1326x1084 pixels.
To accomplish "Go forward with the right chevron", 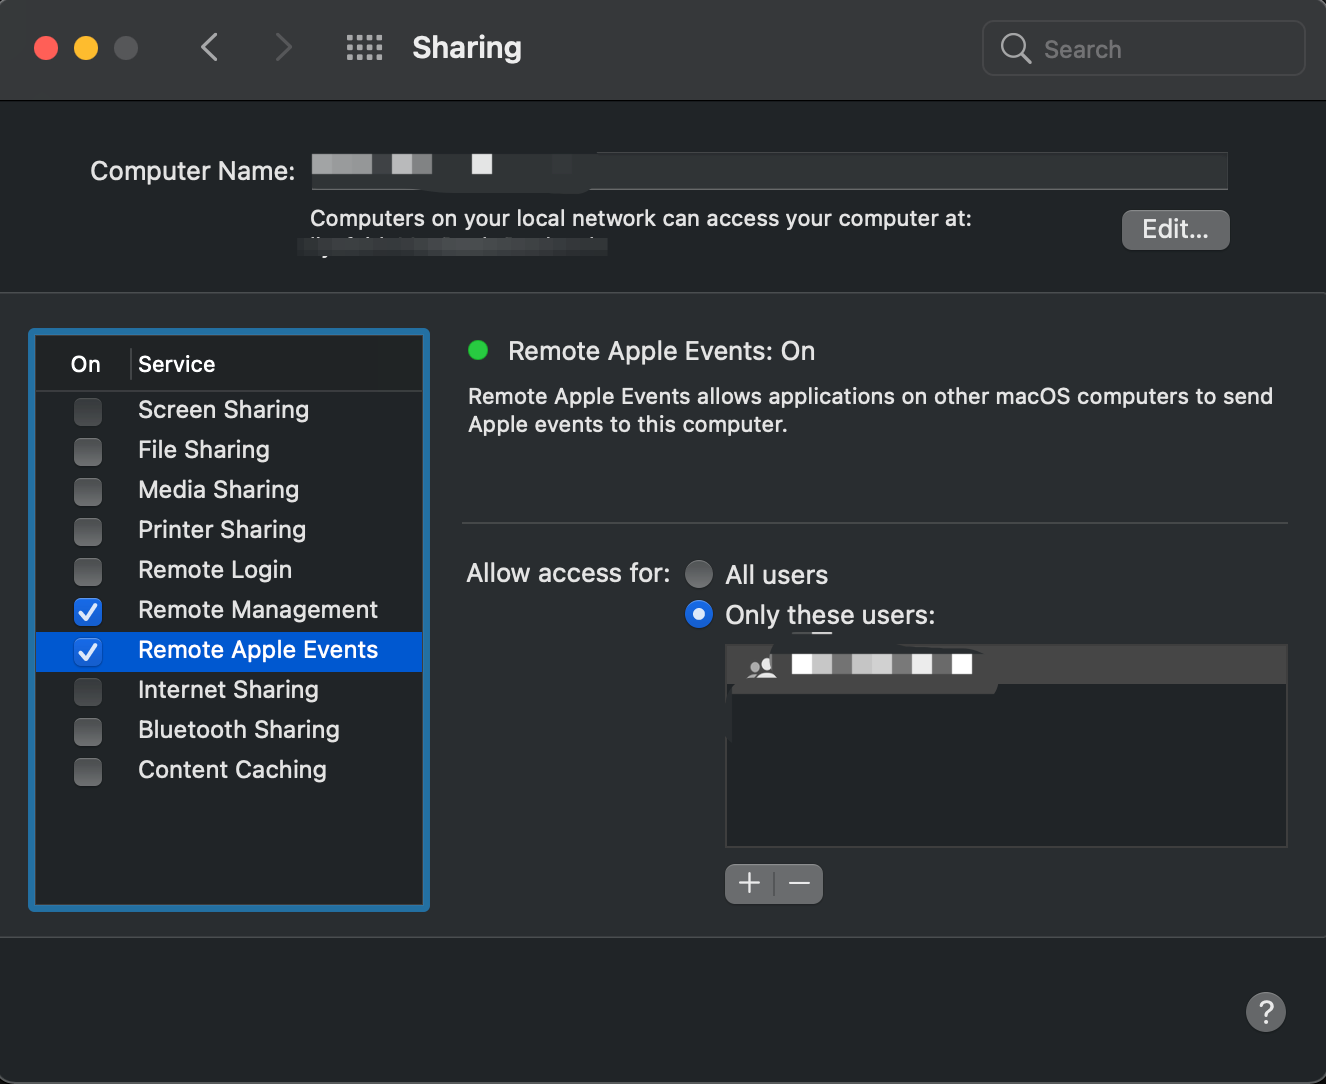I will pyautogui.click(x=284, y=47).
